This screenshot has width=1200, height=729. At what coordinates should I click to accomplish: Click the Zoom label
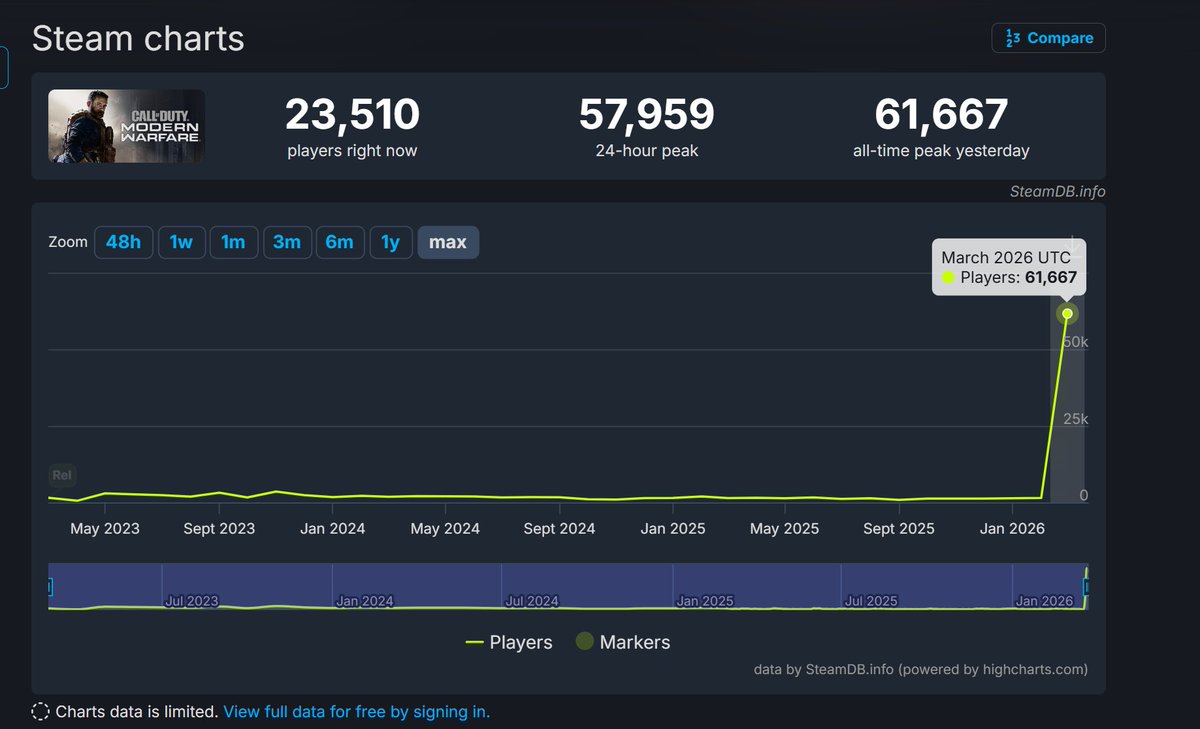pos(68,242)
